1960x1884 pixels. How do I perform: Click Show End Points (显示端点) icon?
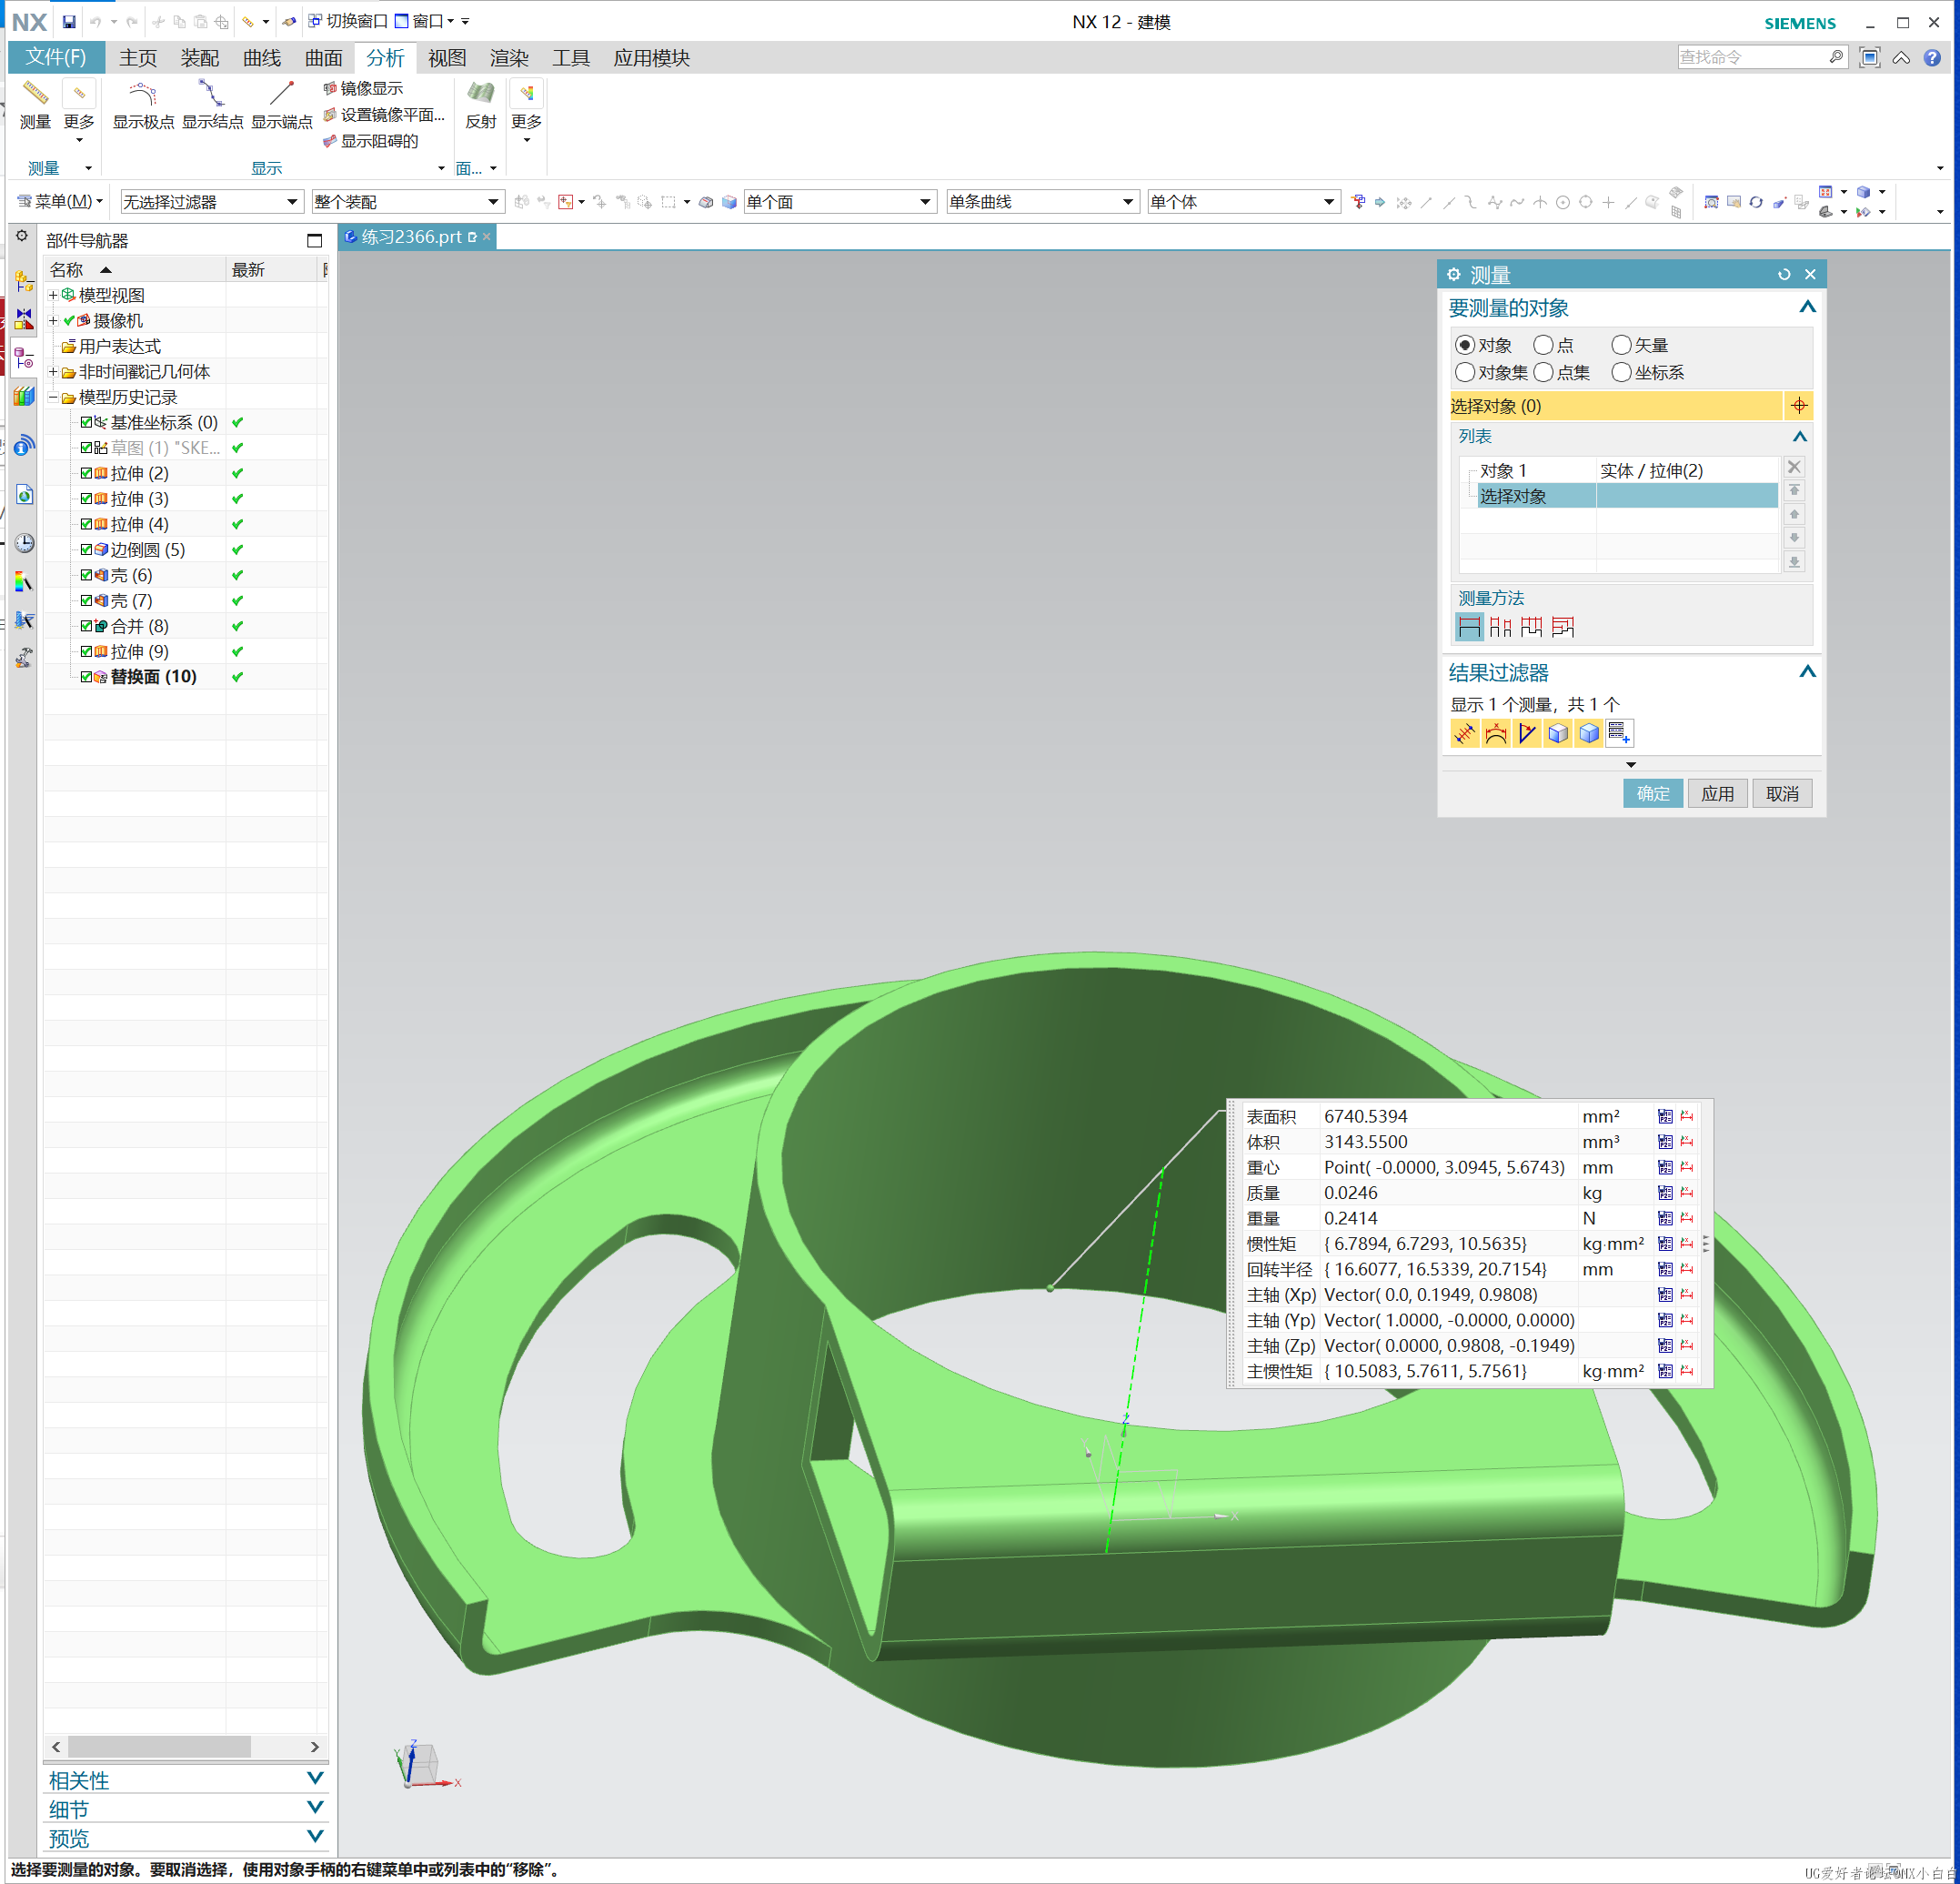281,95
